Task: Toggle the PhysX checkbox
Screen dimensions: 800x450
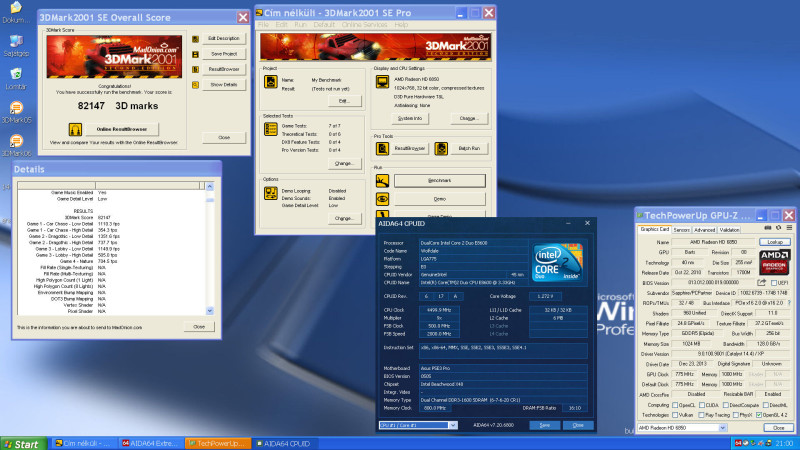Action: [735, 415]
